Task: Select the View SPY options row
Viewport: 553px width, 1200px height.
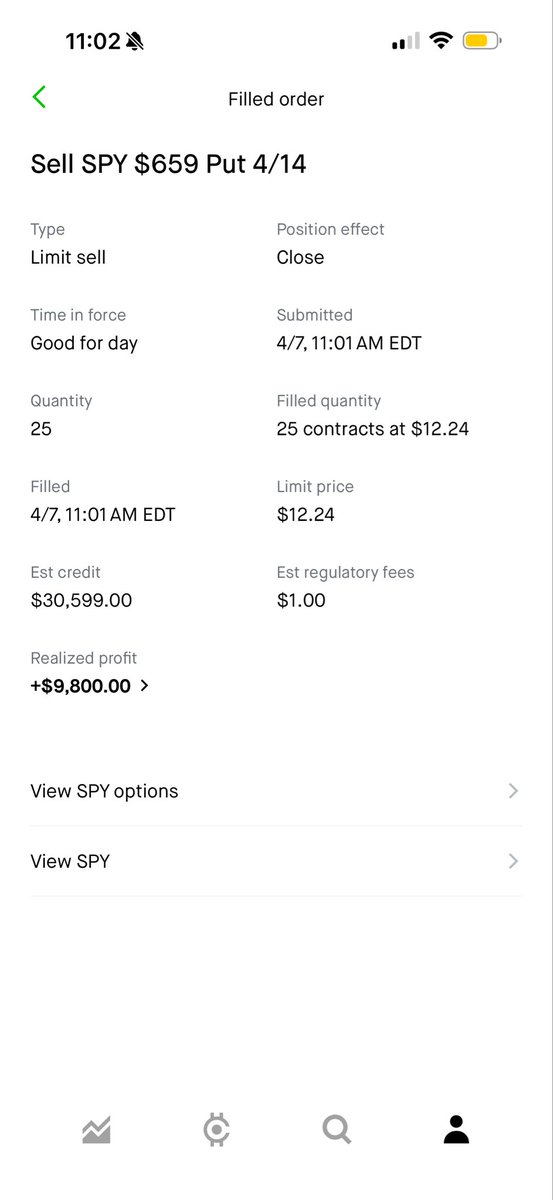Action: pos(276,791)
